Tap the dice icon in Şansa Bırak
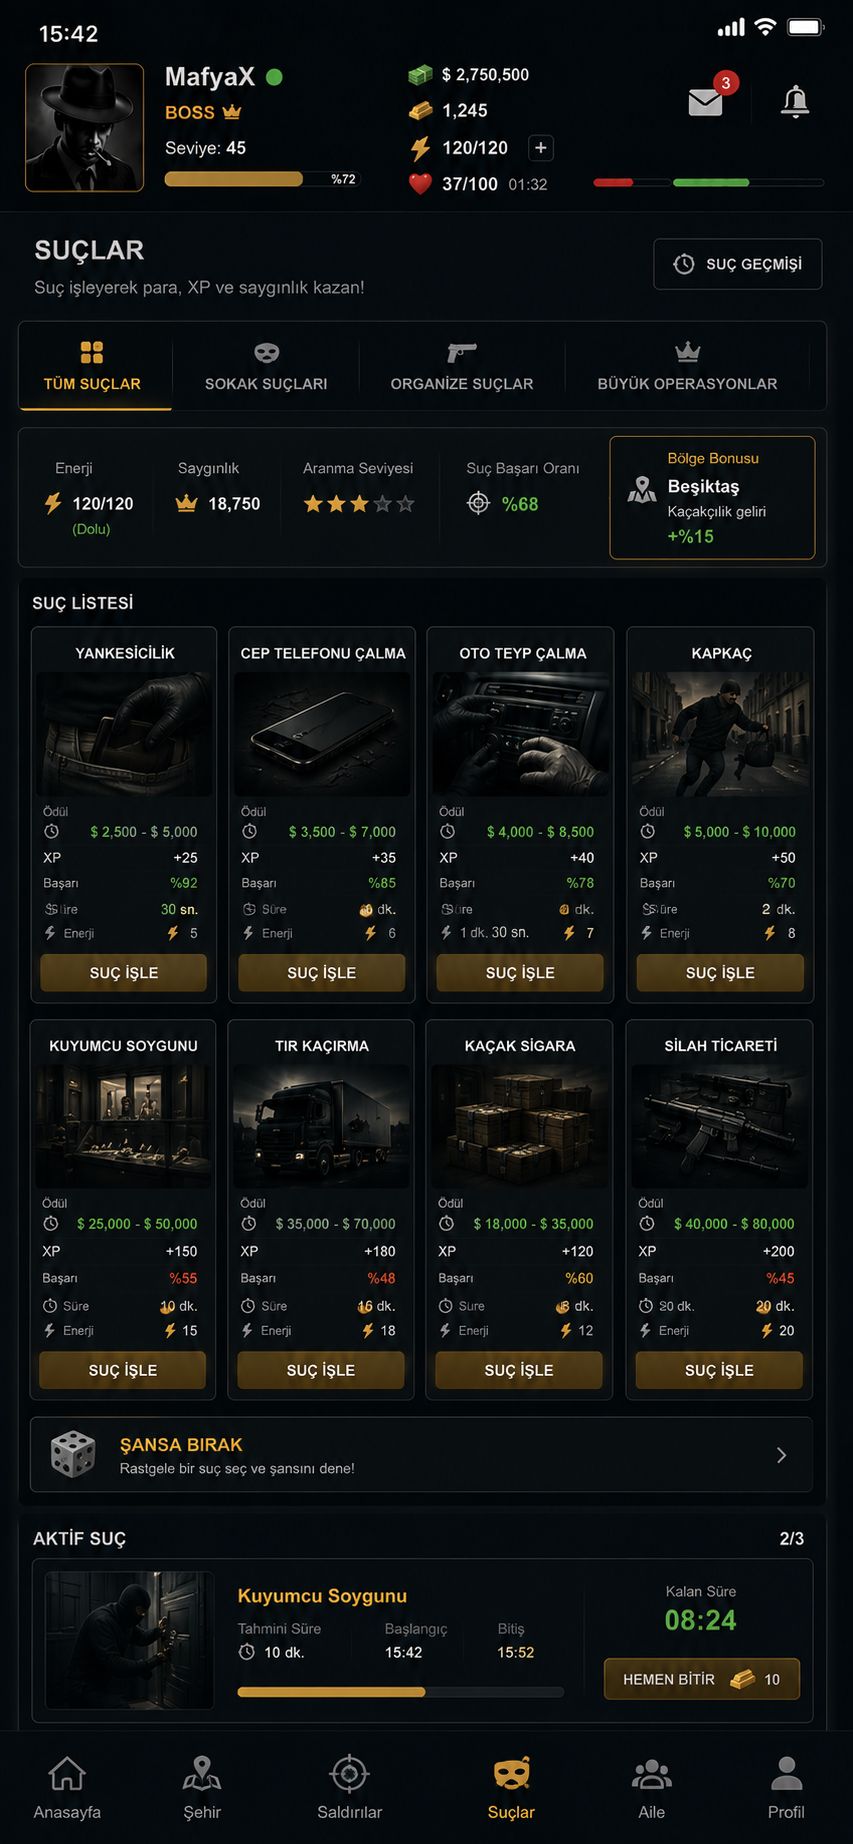The width and height of the screenshot is (853, 1844). (x=73, y=1454)
